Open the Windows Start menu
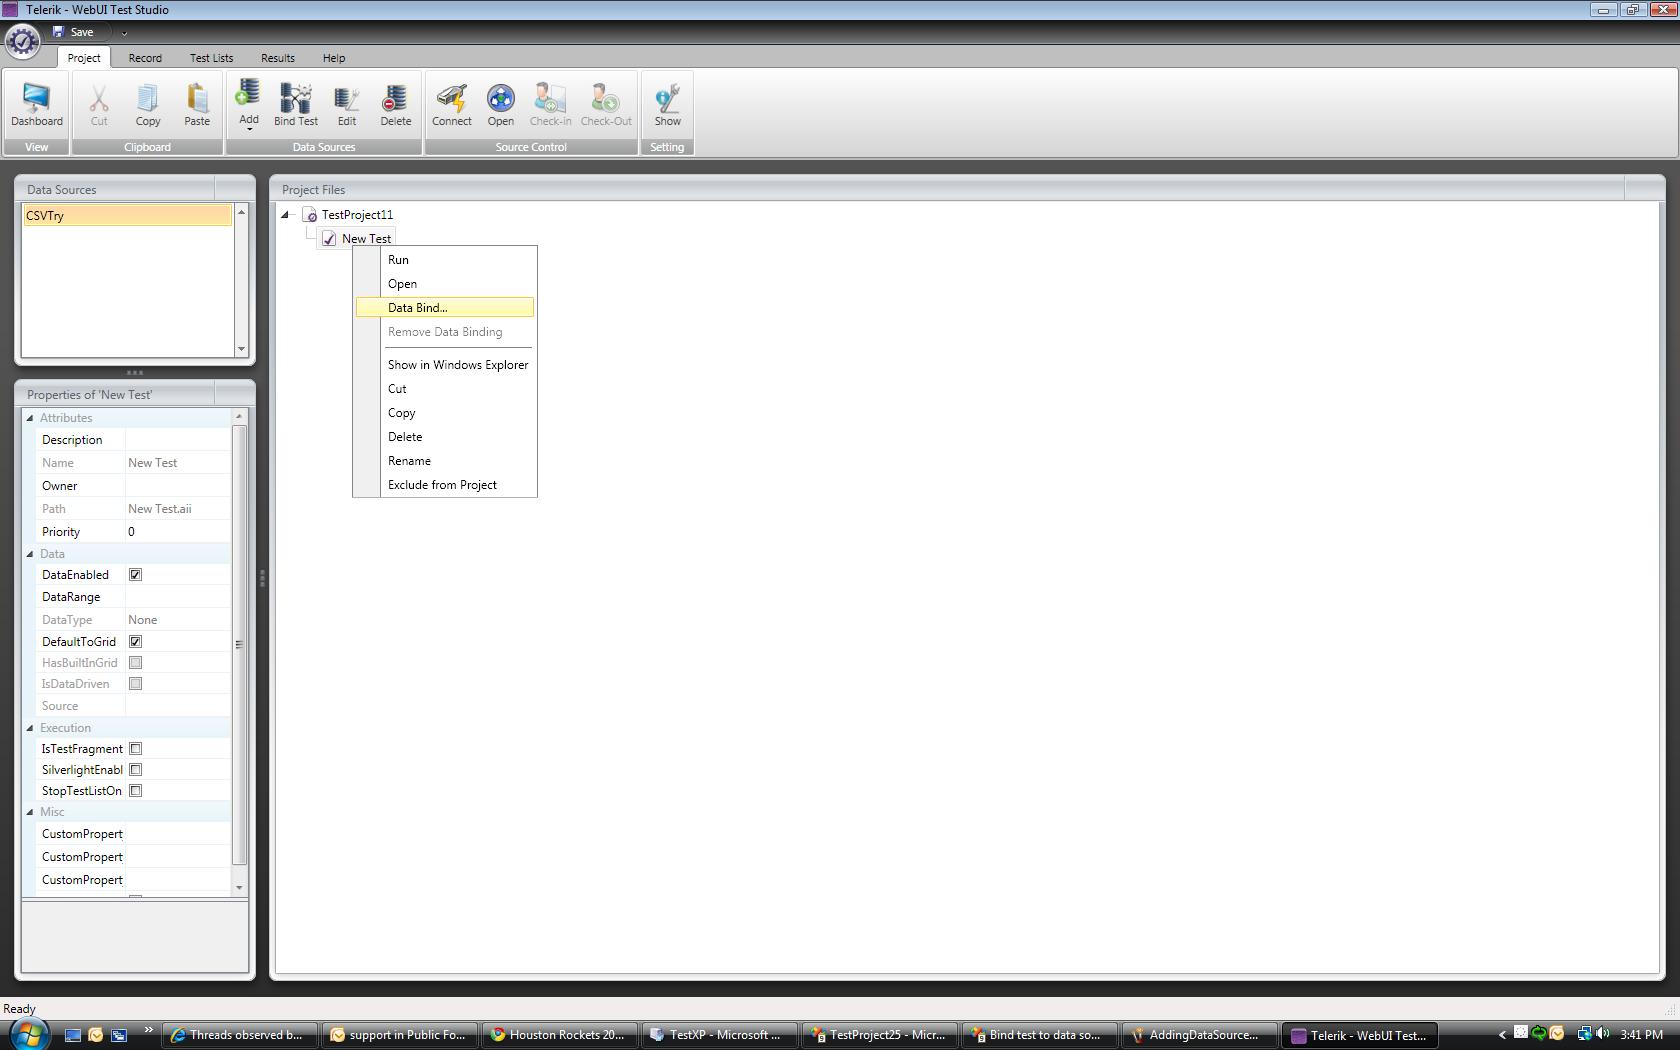The height and width of the screenshot is (1050, 1680). [x=28, y=1034]
